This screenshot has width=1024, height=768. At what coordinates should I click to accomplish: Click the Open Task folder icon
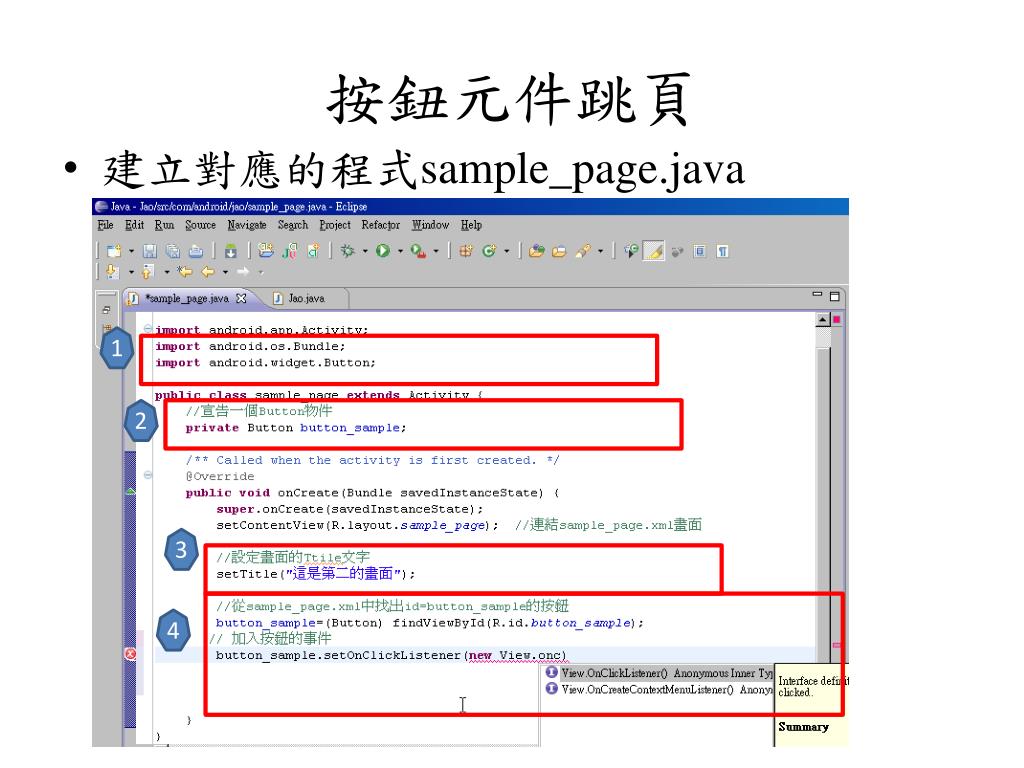[x=559, y=251]
